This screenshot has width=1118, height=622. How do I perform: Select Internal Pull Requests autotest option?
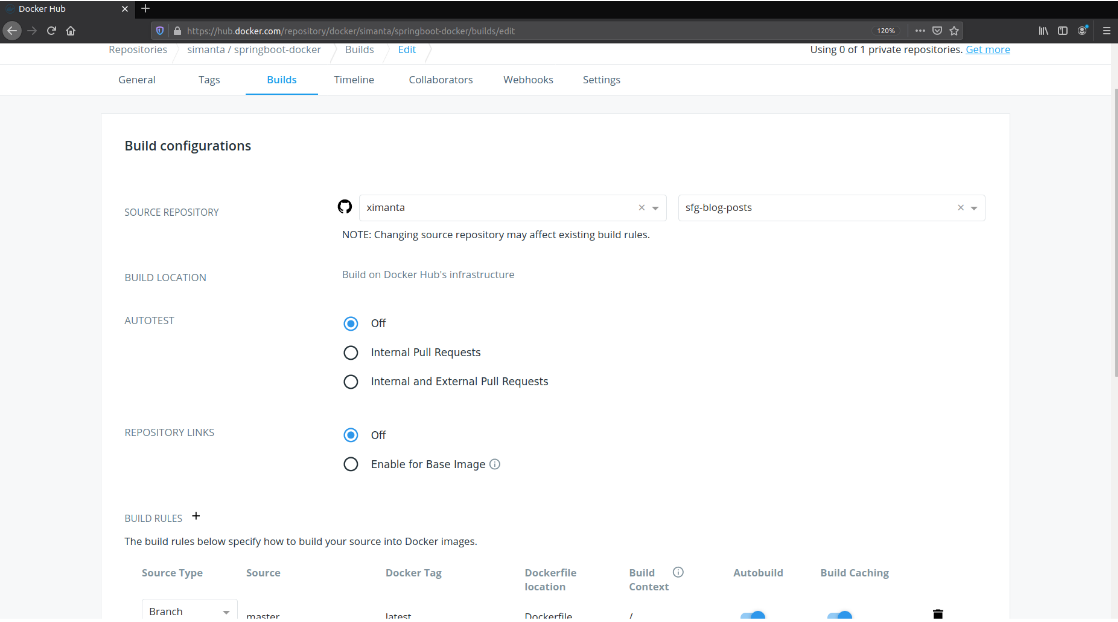pyautogui.click(x=351, y=353)
